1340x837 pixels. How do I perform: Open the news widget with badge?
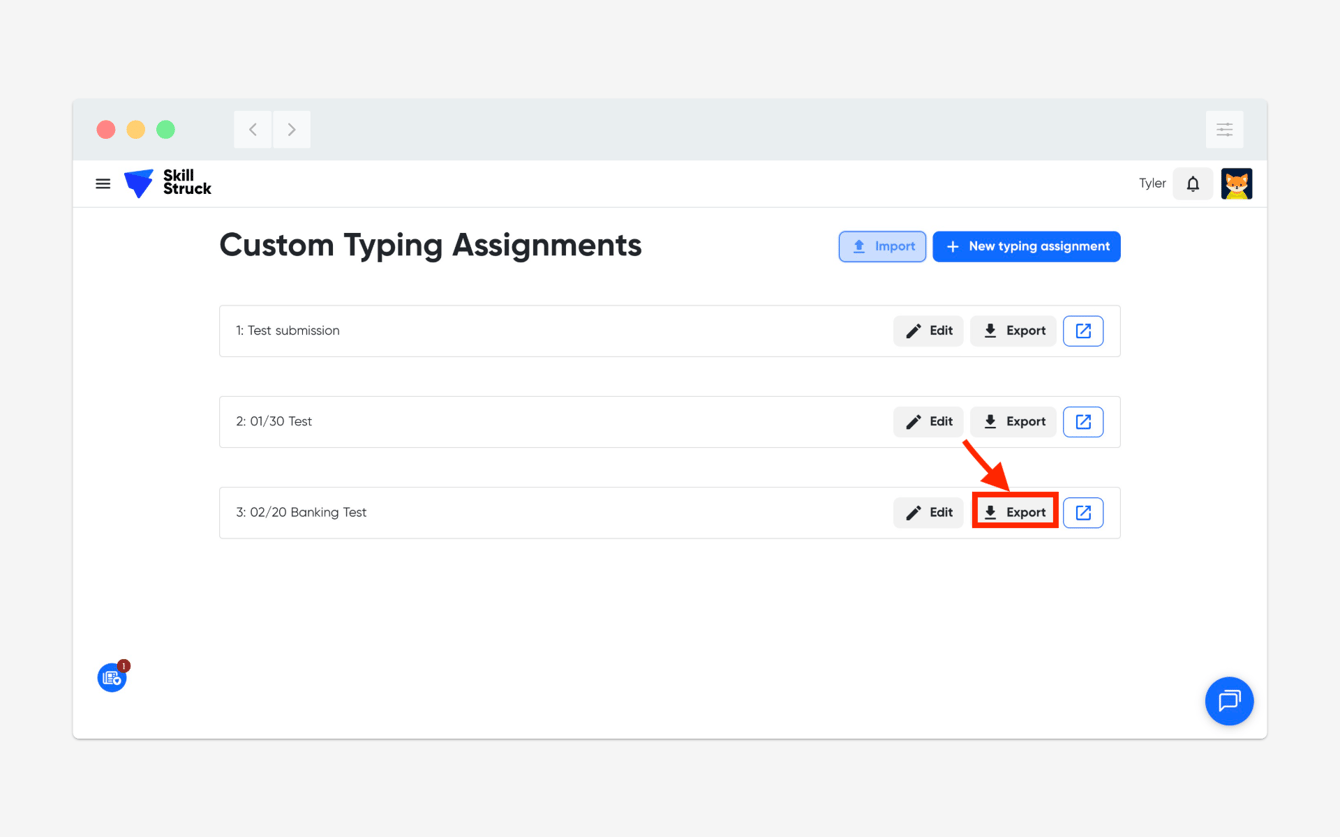112,677
